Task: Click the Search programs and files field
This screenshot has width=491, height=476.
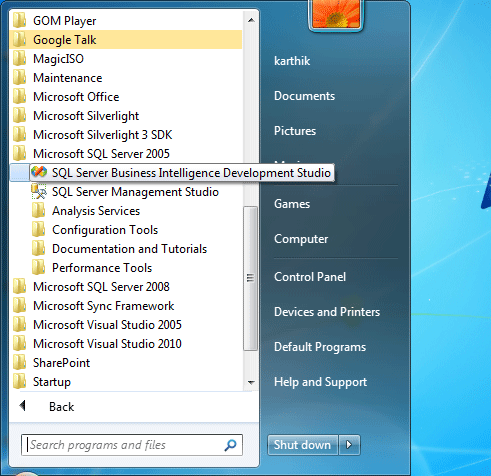Action: click(x=132, y=445)
